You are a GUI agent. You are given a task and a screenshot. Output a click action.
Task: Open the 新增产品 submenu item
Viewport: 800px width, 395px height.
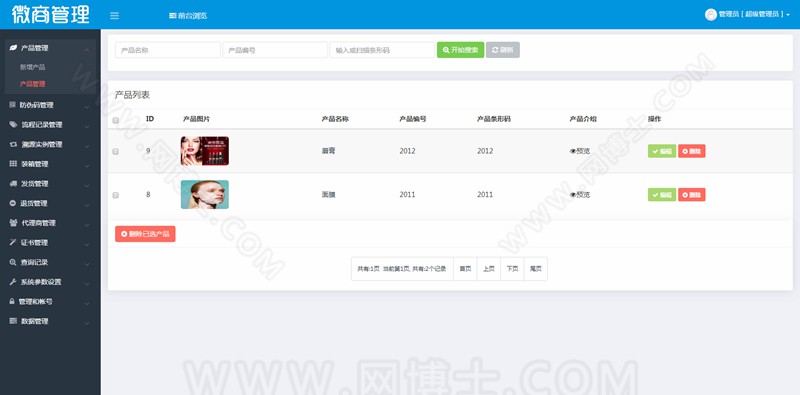(33, 67)
